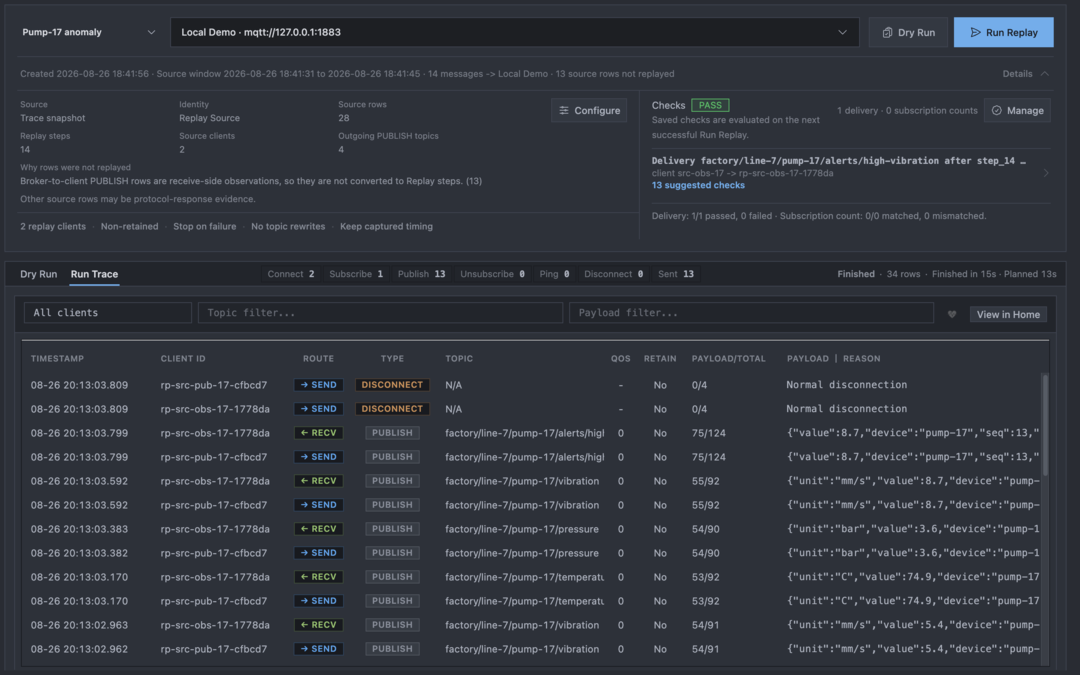The image size is (1080, 675).
Task: Toggle the Ping 0 filter chip
Action: [554, 274]
